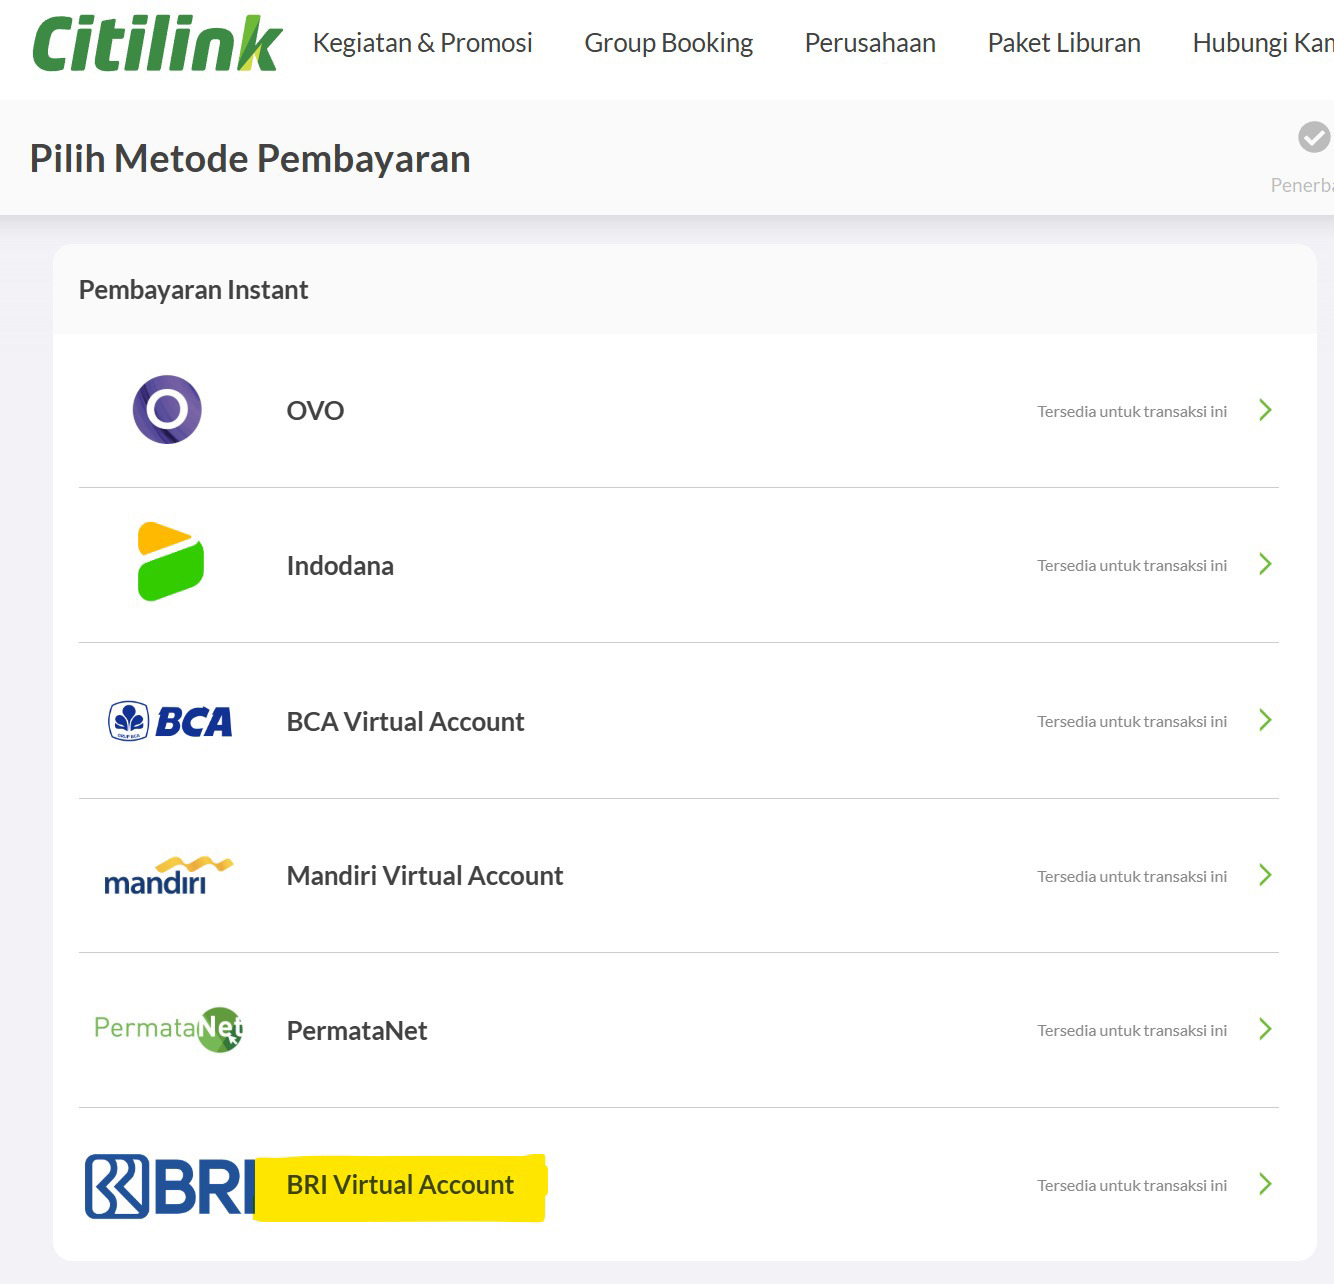This screenshot has height=1284, width=1334.
Task: Click the Indodana logo icon
Action: tap(170, 561)
